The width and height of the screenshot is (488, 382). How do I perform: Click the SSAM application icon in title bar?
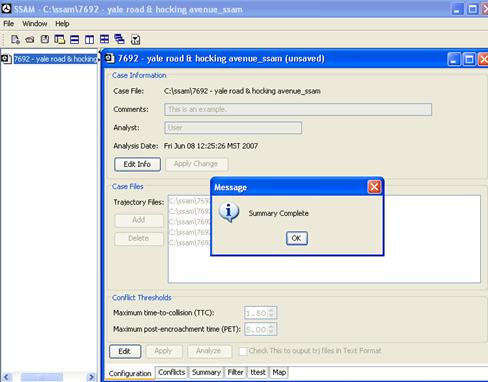point(6,9)
